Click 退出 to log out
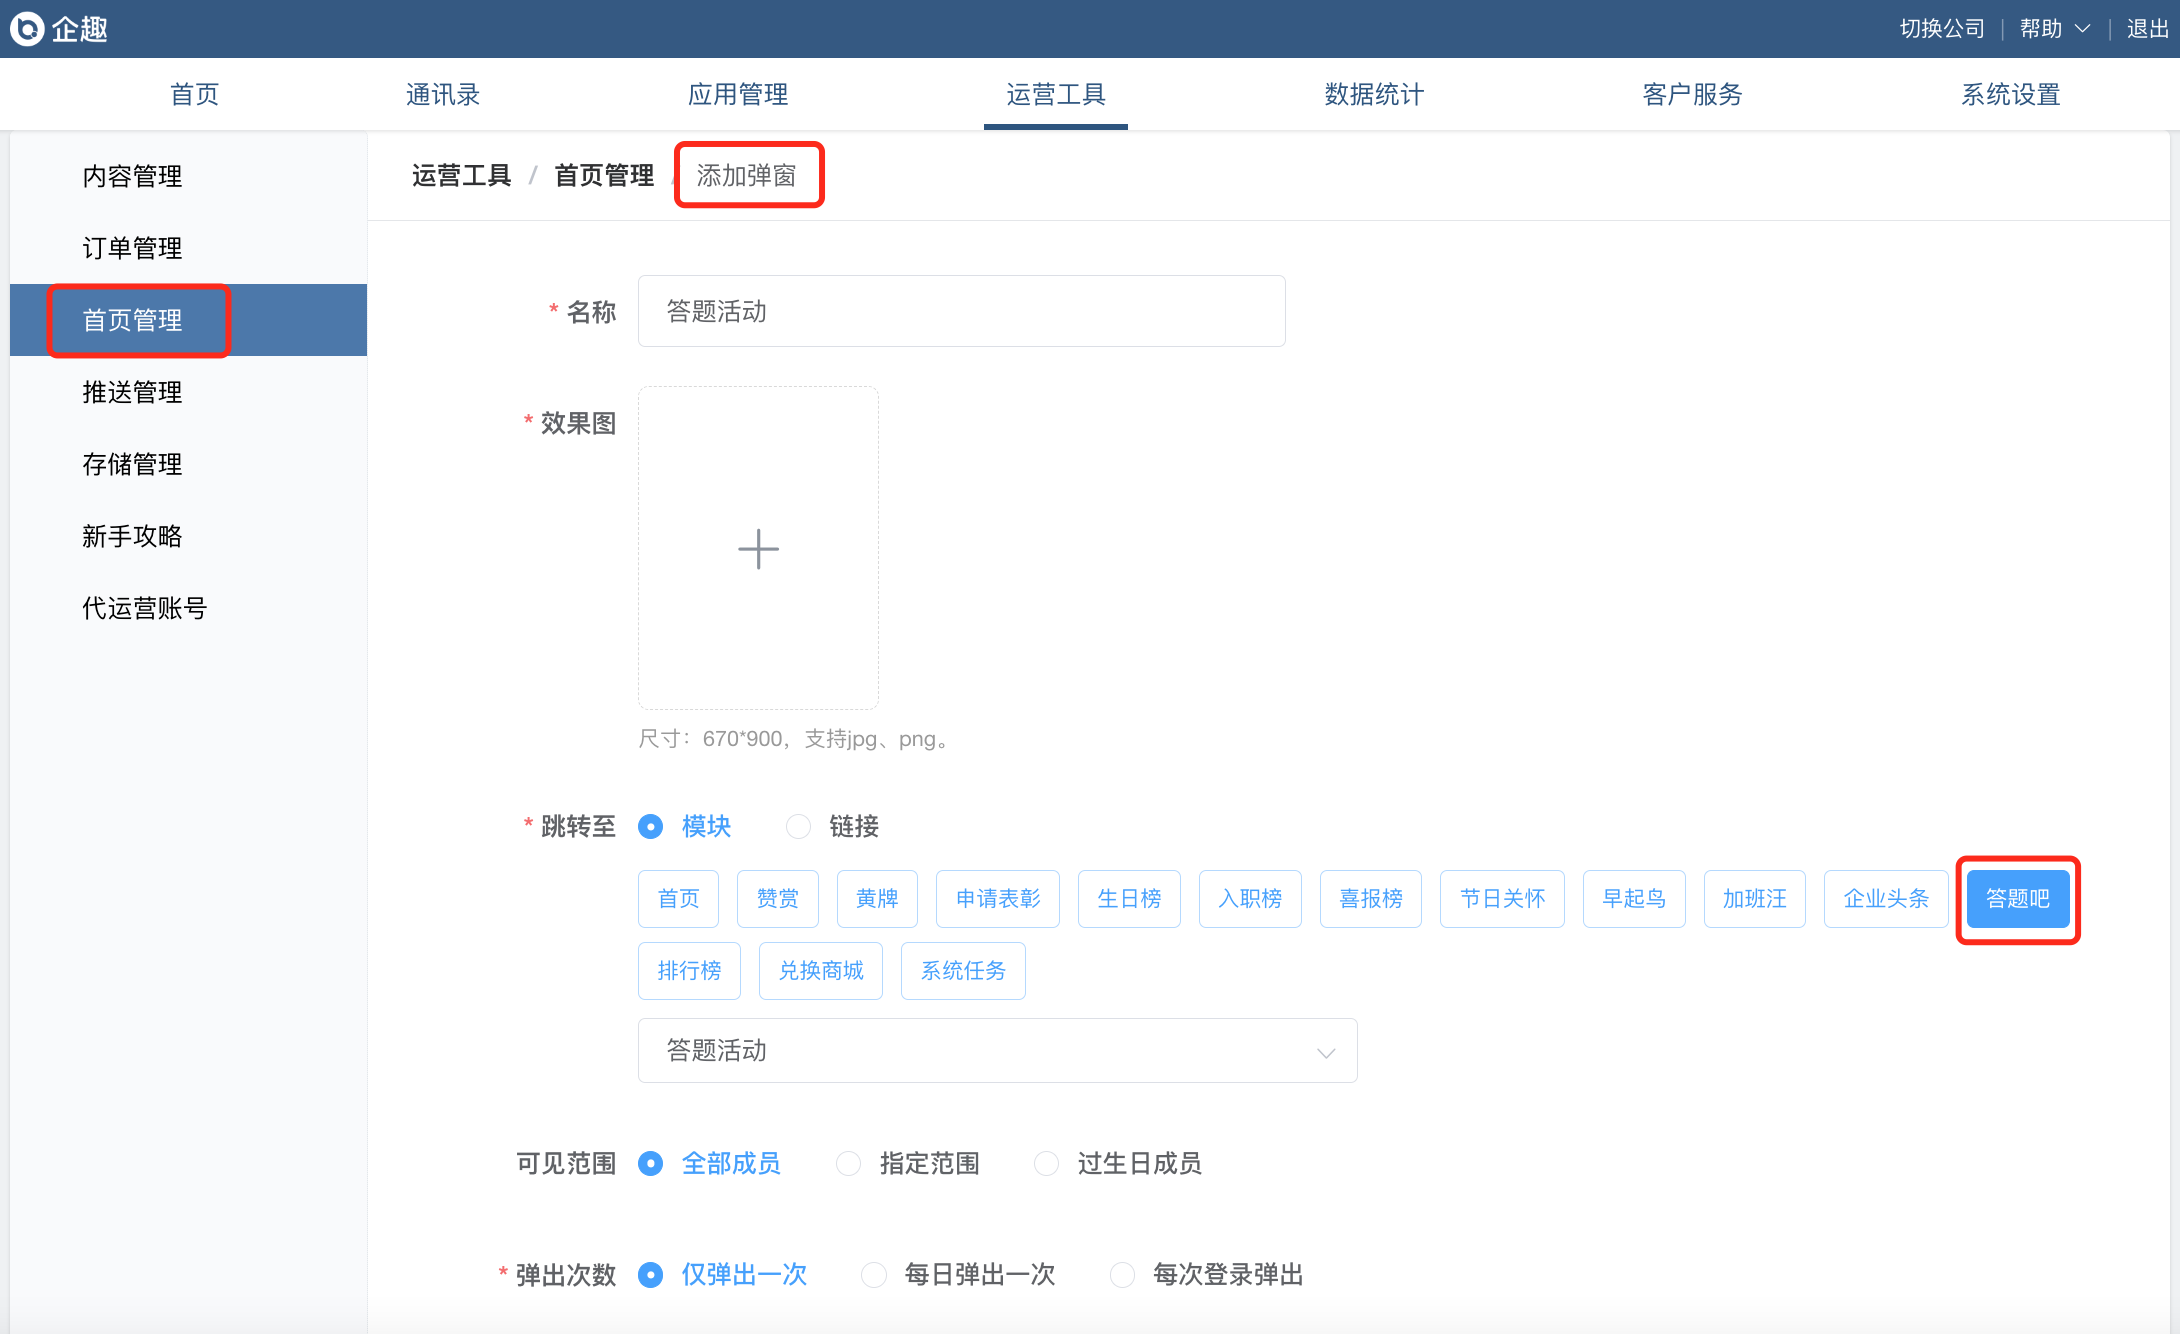This screenshot has width=2180, height=1334. click(x=2147, y=29)
